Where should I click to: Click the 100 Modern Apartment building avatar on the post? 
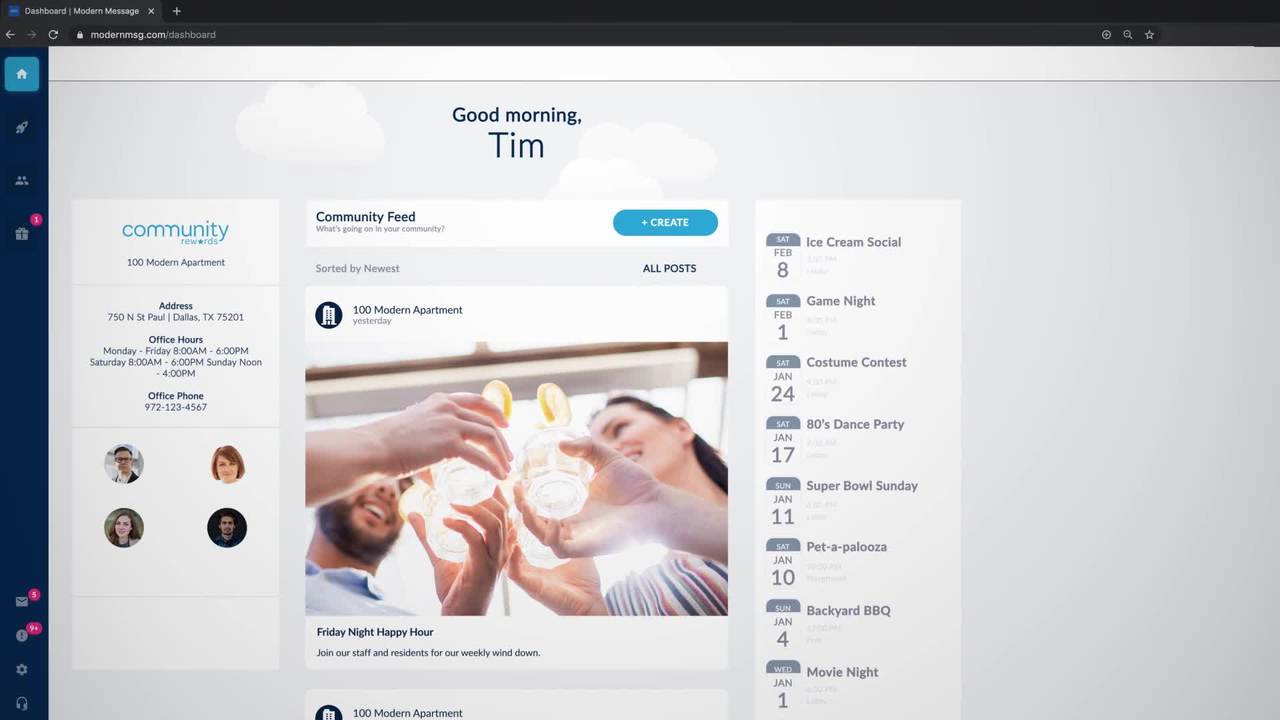pyautogui.click(x=329, y=314)
